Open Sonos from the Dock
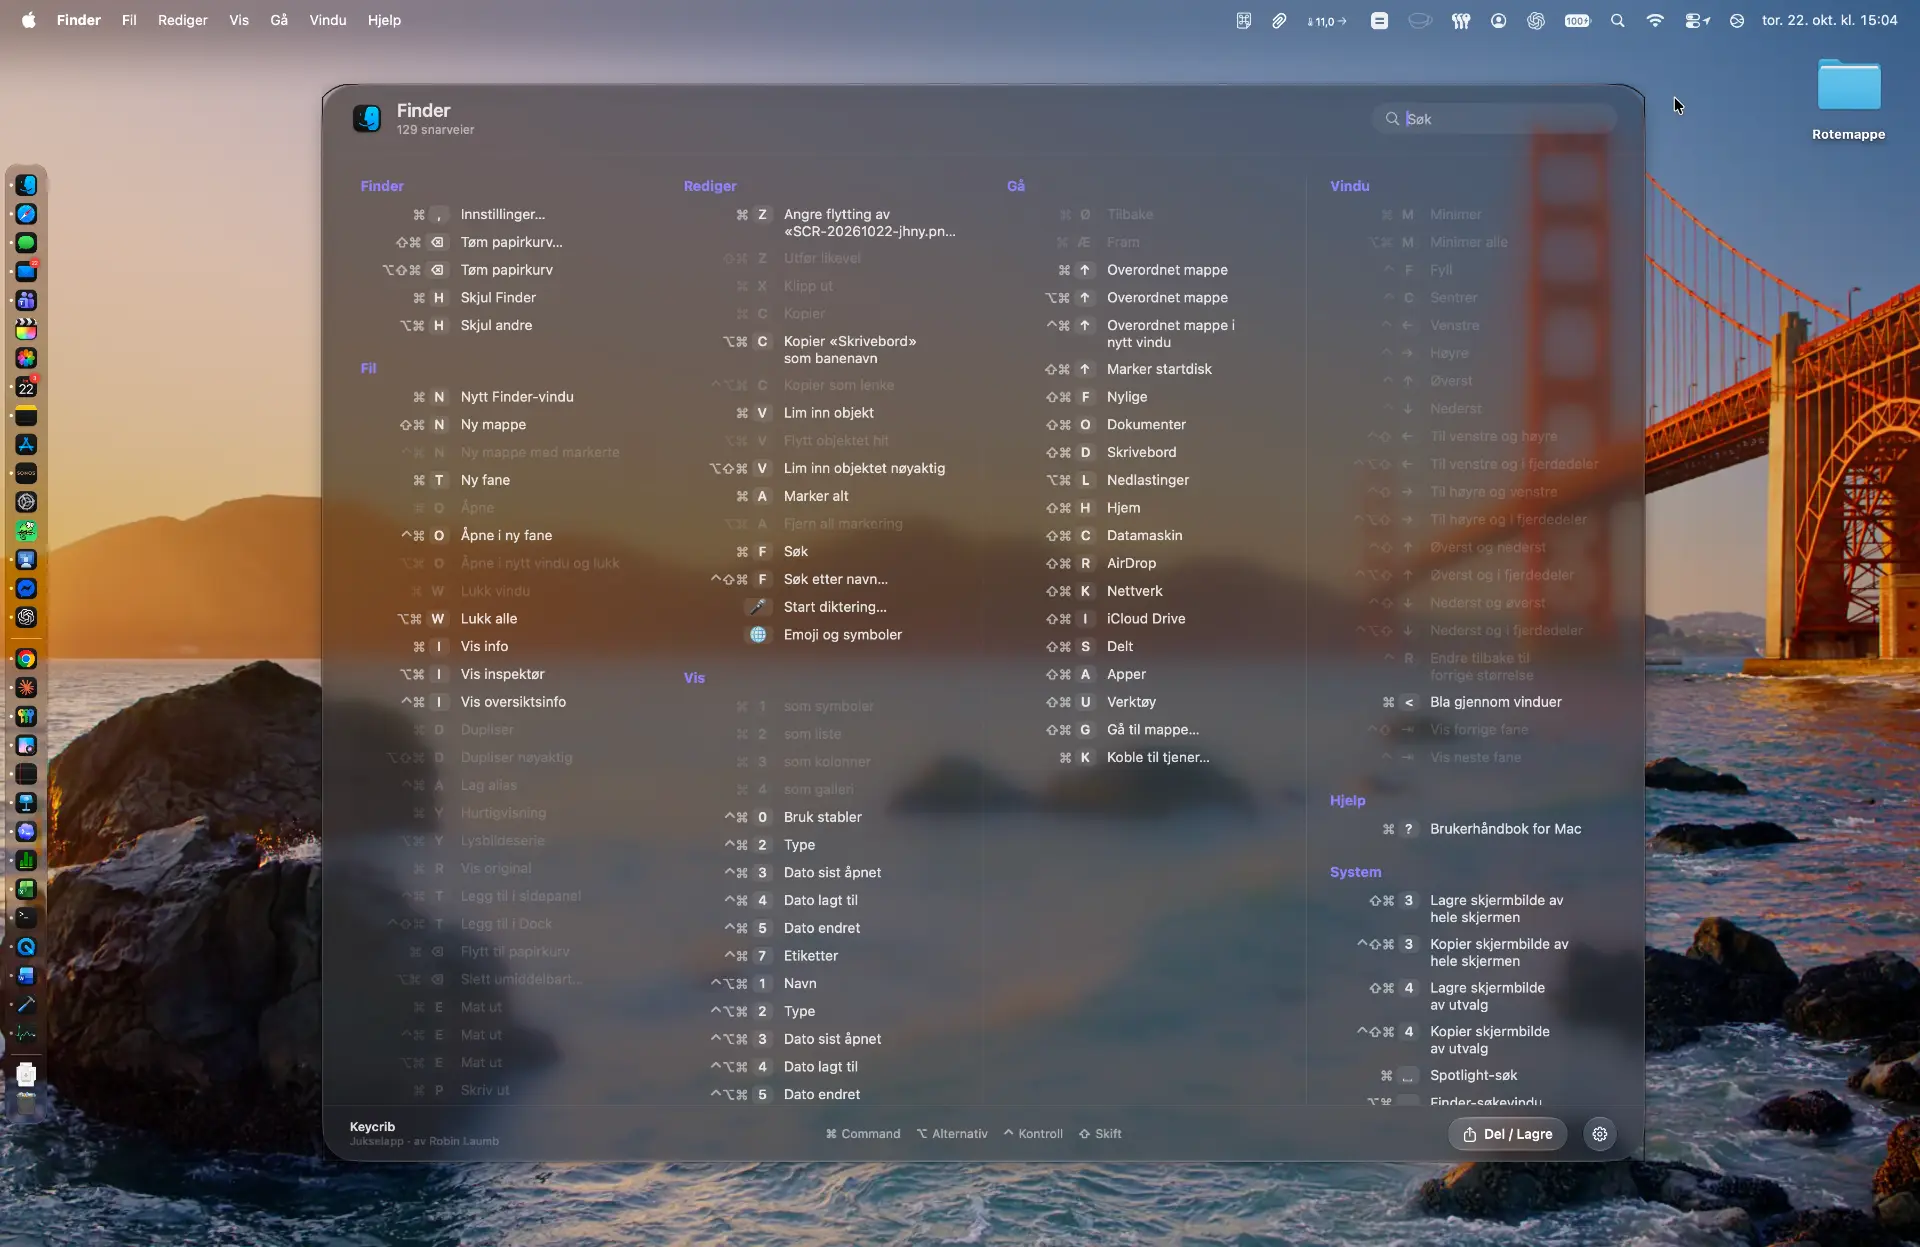The width and height of the screenshot is (1920, 1247). pyautogui.click(x=27, y=473)
